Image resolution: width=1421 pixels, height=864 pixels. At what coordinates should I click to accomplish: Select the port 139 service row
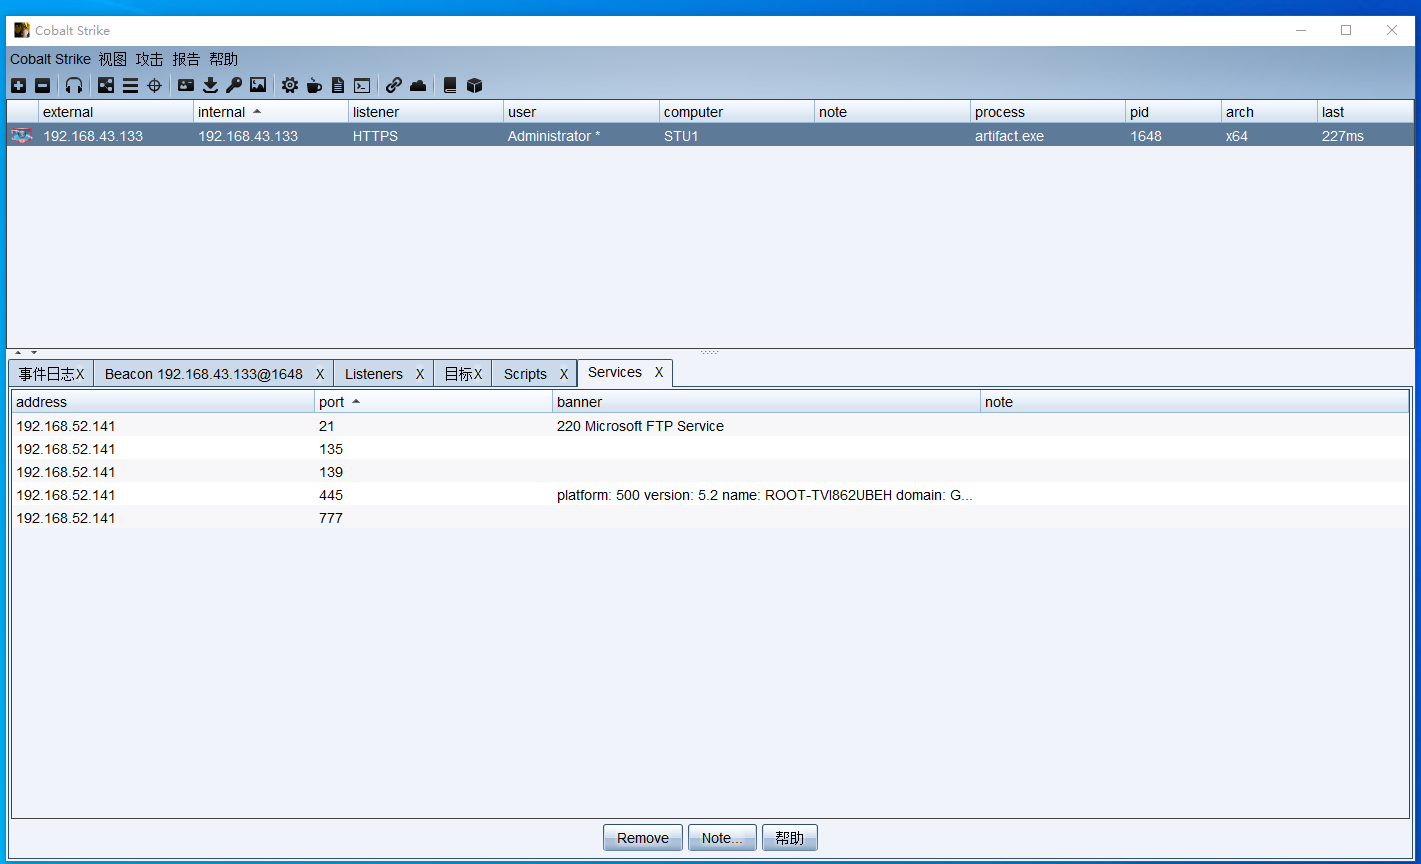(x=710, y=472)
